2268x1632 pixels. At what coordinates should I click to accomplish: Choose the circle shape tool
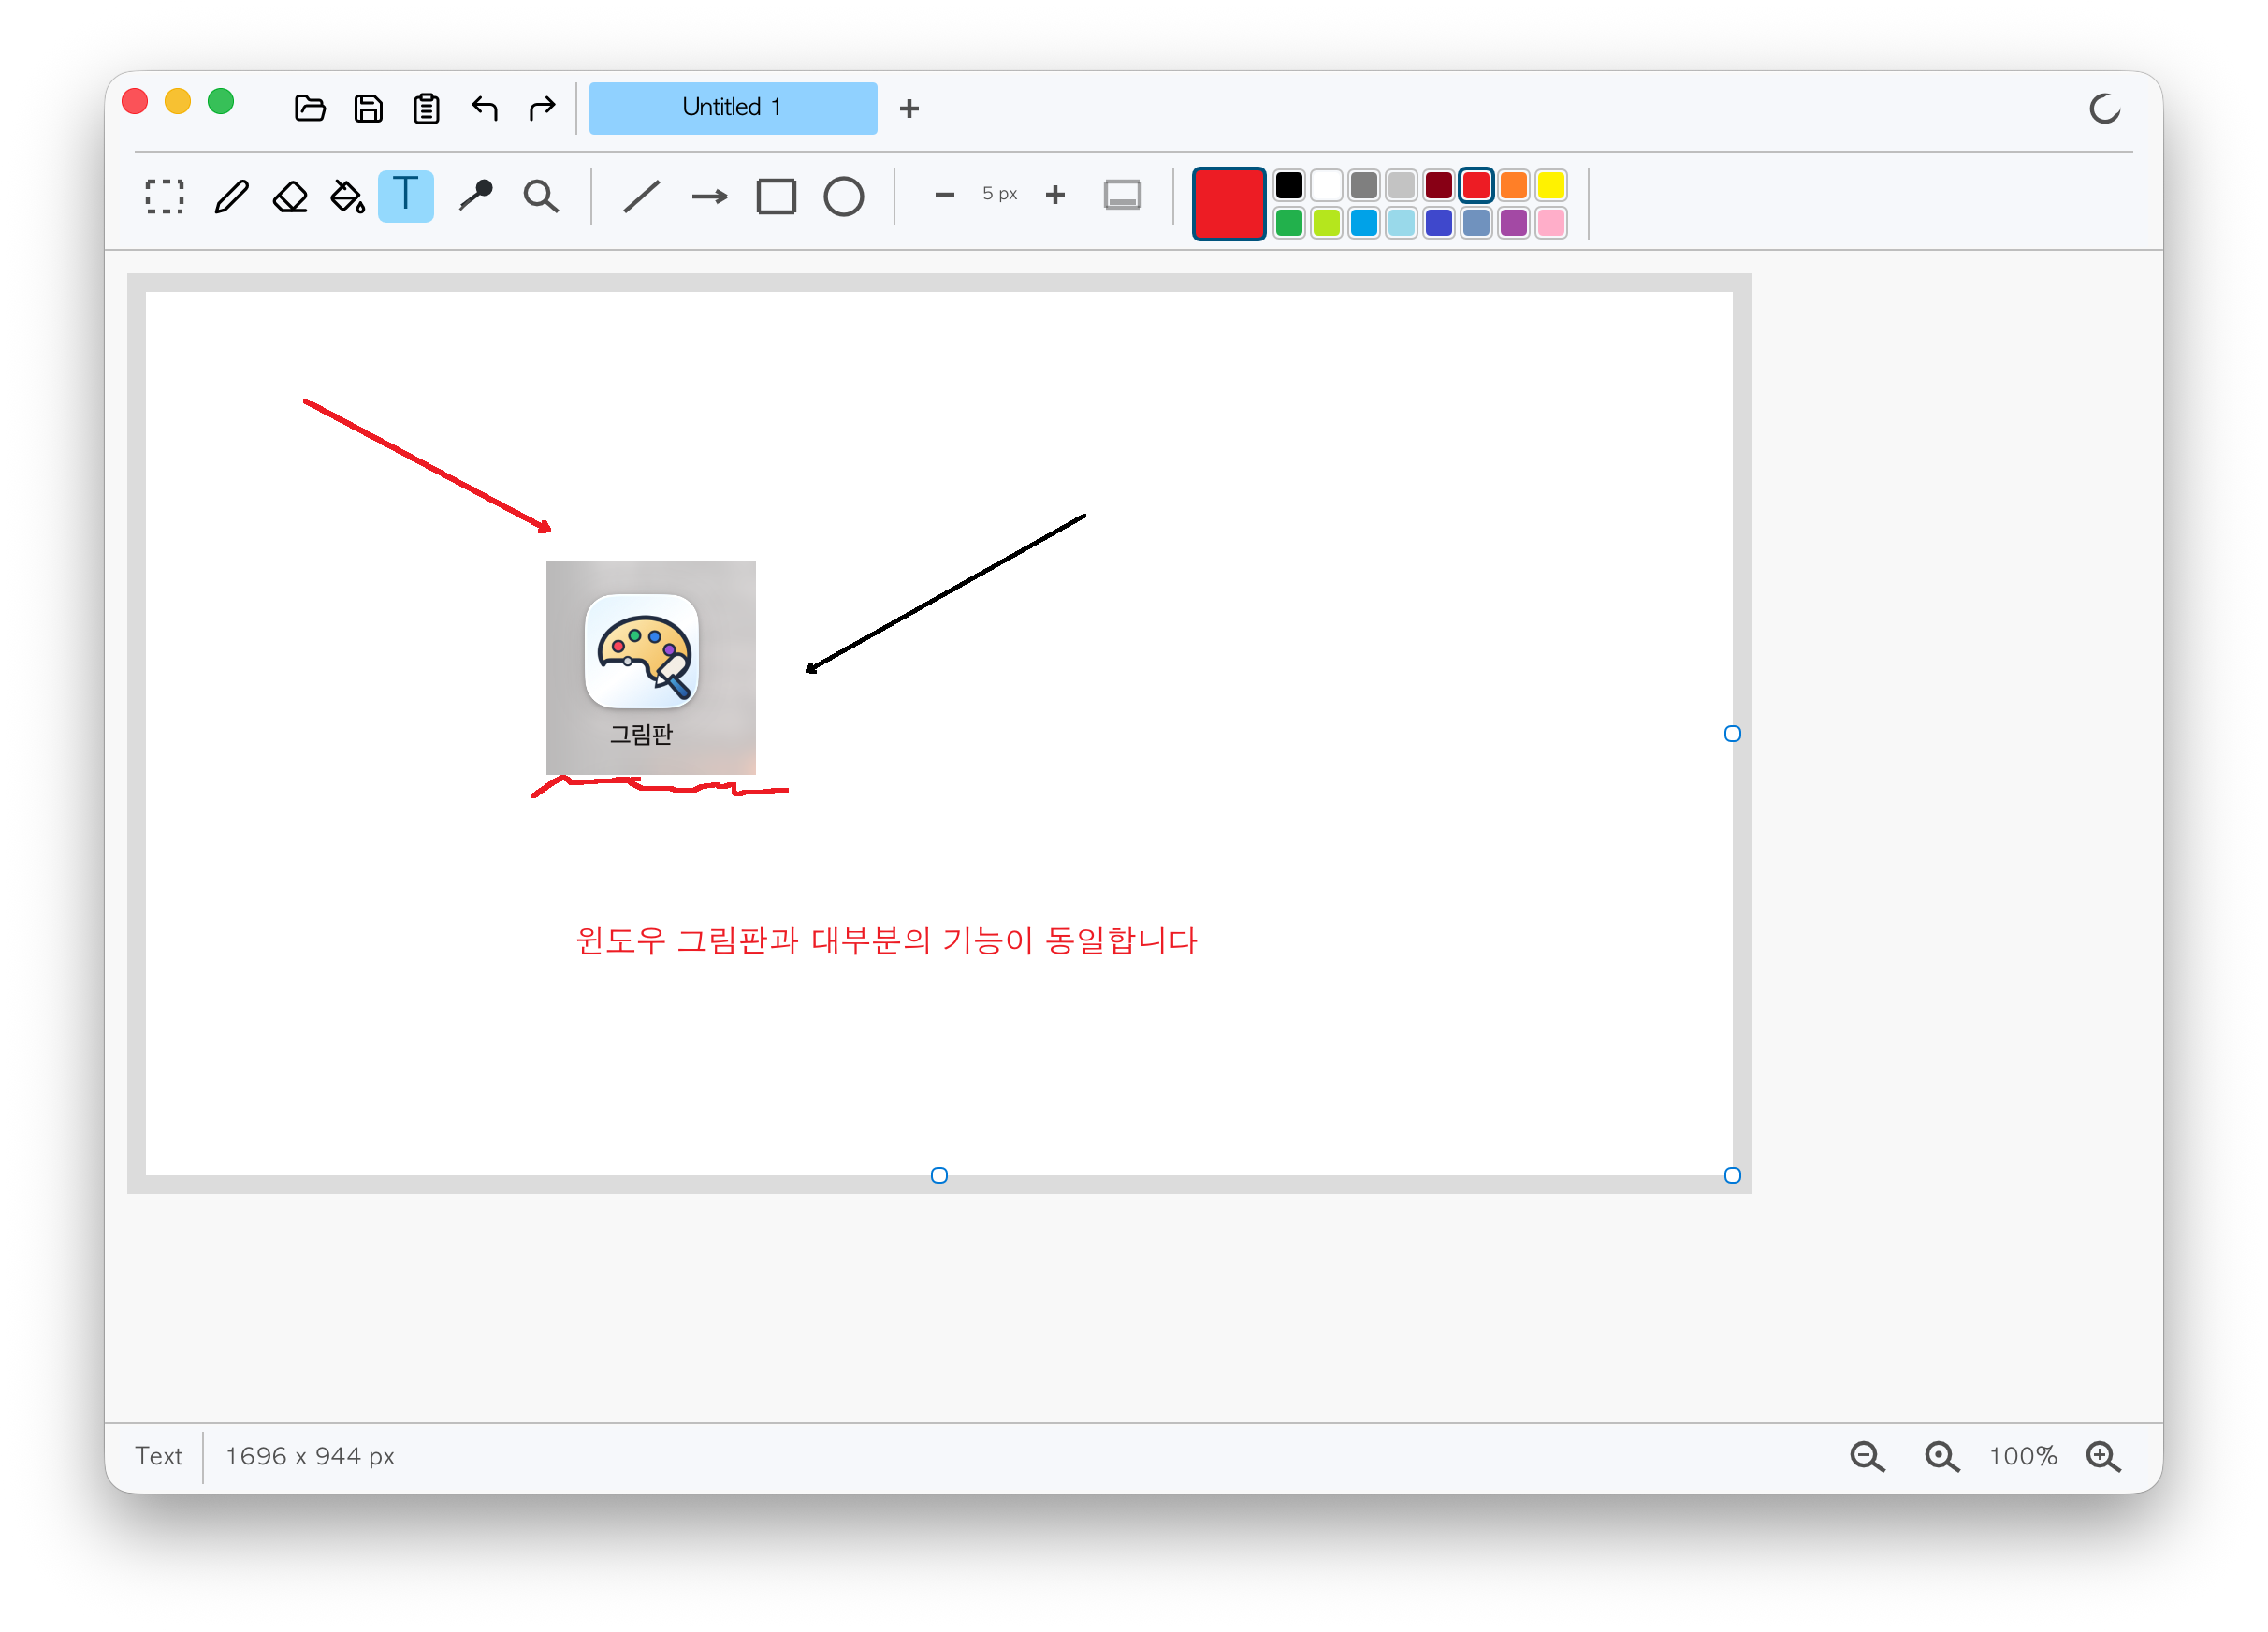[x=844, y=196]
